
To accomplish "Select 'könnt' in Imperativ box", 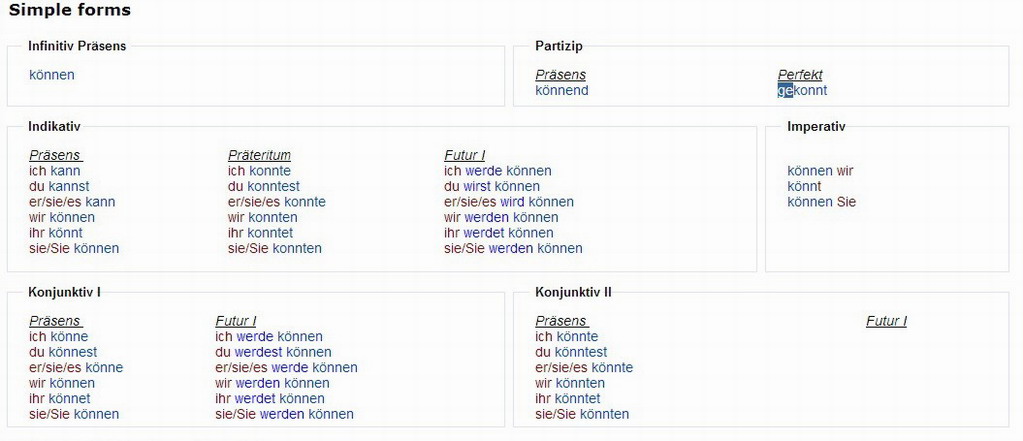I will click(804, 187).
